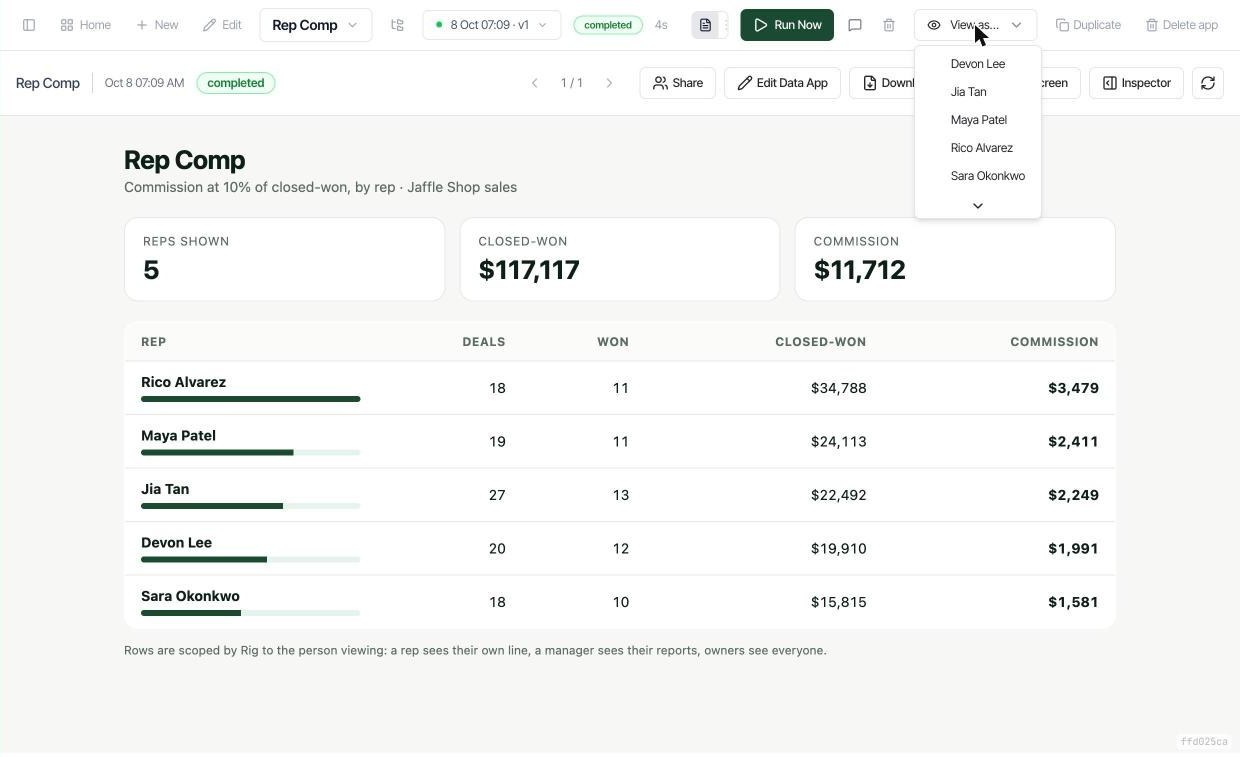
Task: Click the REP column header
Action: click(x=154, y=342)
